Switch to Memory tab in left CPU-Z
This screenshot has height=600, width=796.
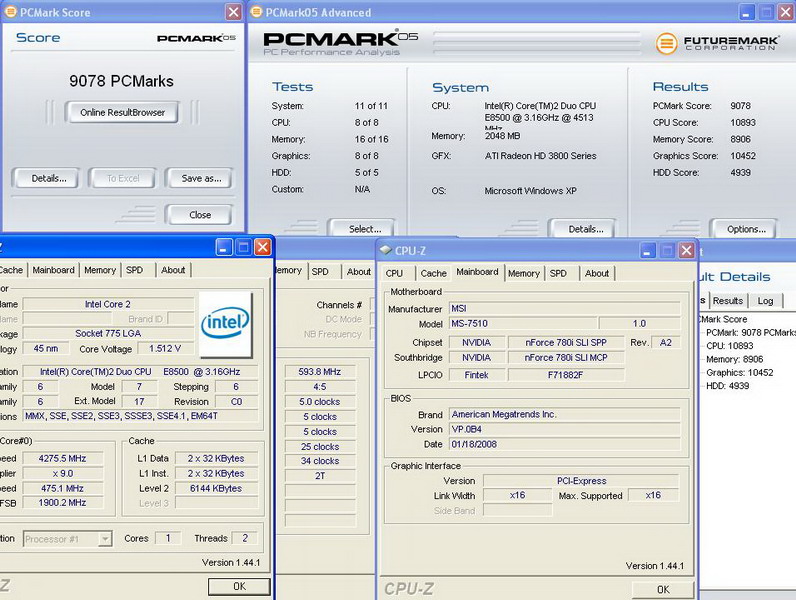(100, 270)
